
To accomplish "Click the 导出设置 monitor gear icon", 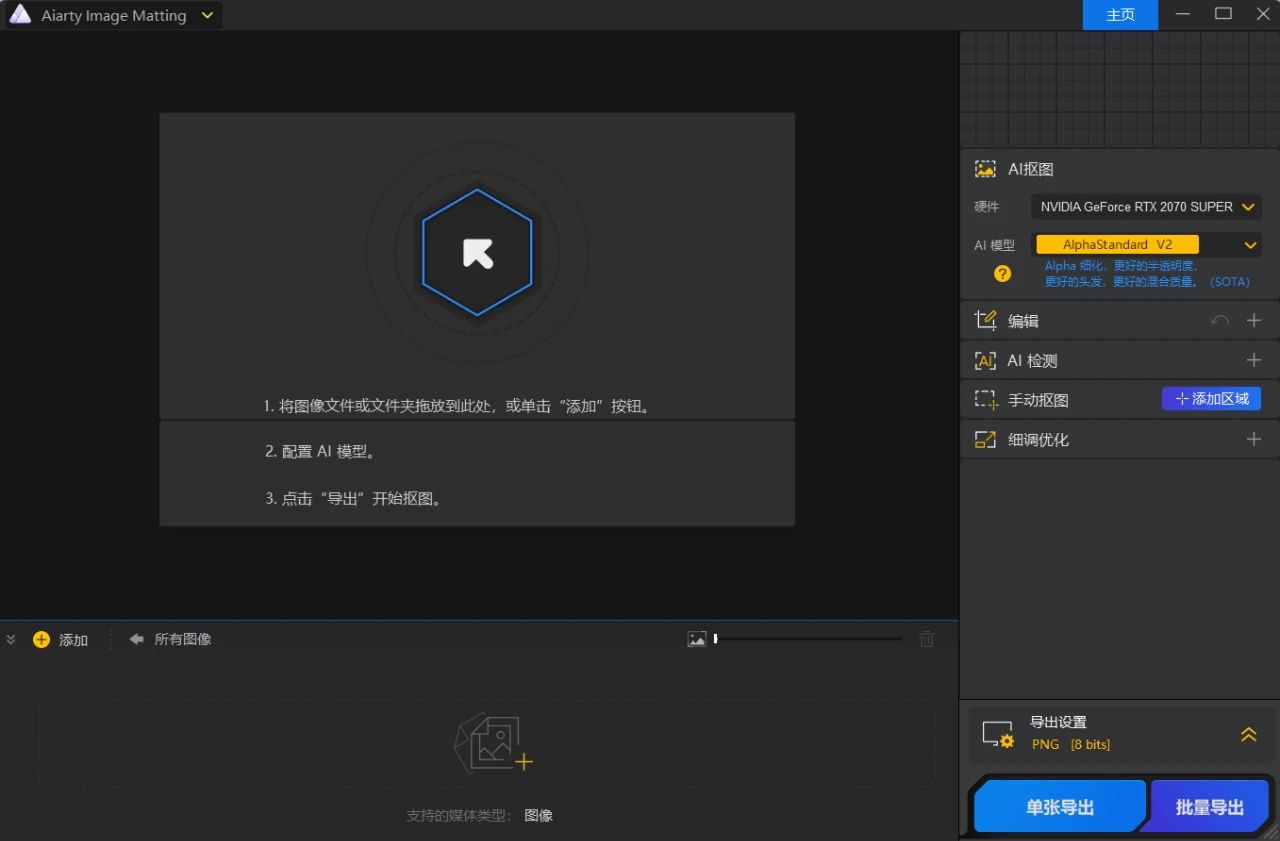I will pyautogui.click(x=997, y=735).
